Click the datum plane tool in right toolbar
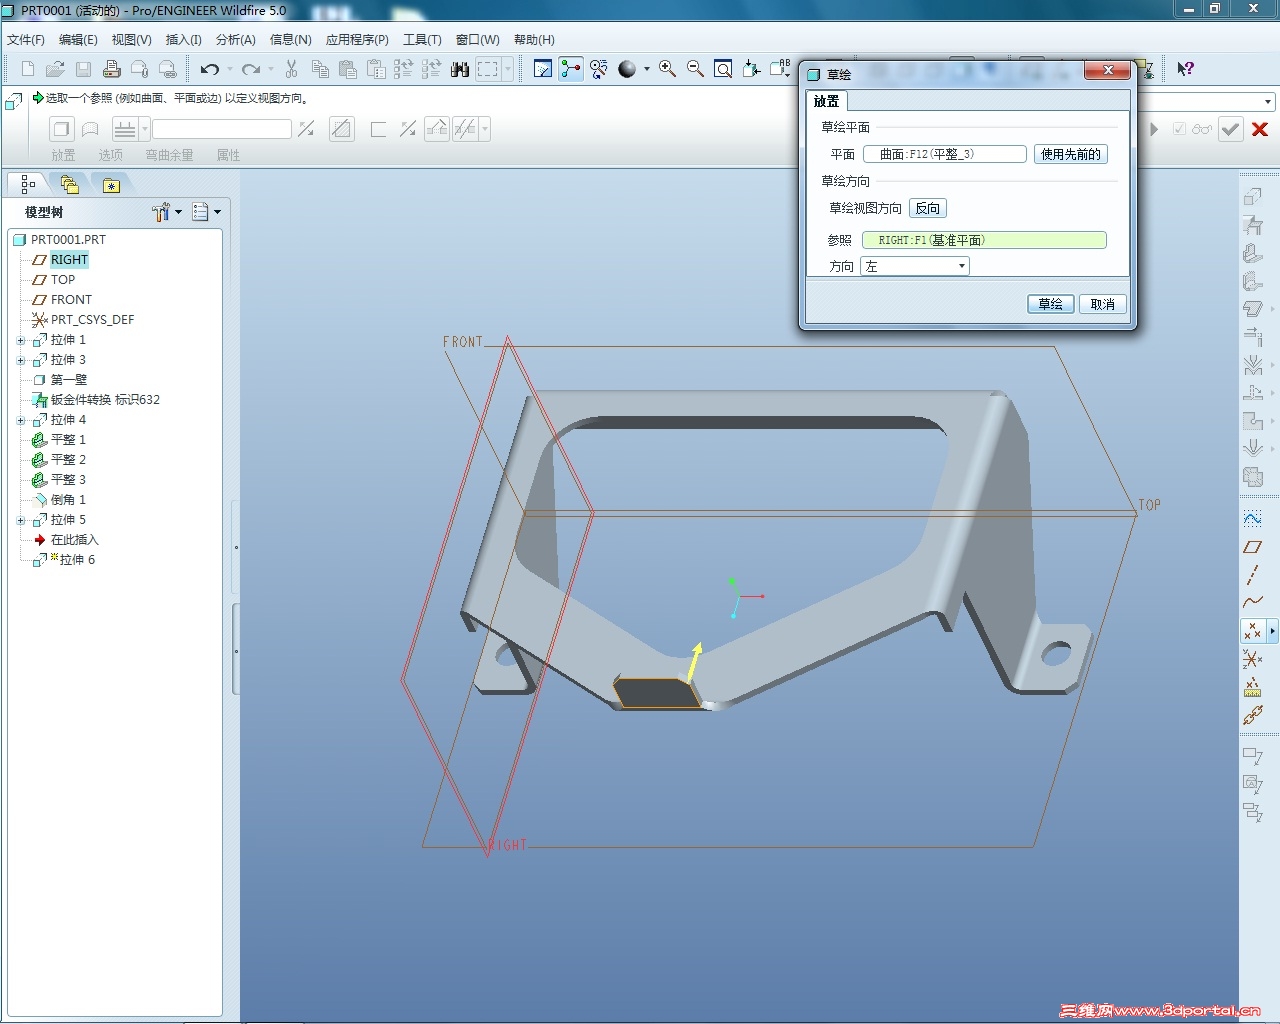Screen dimensions: 1280x1024 (1252, 547)
